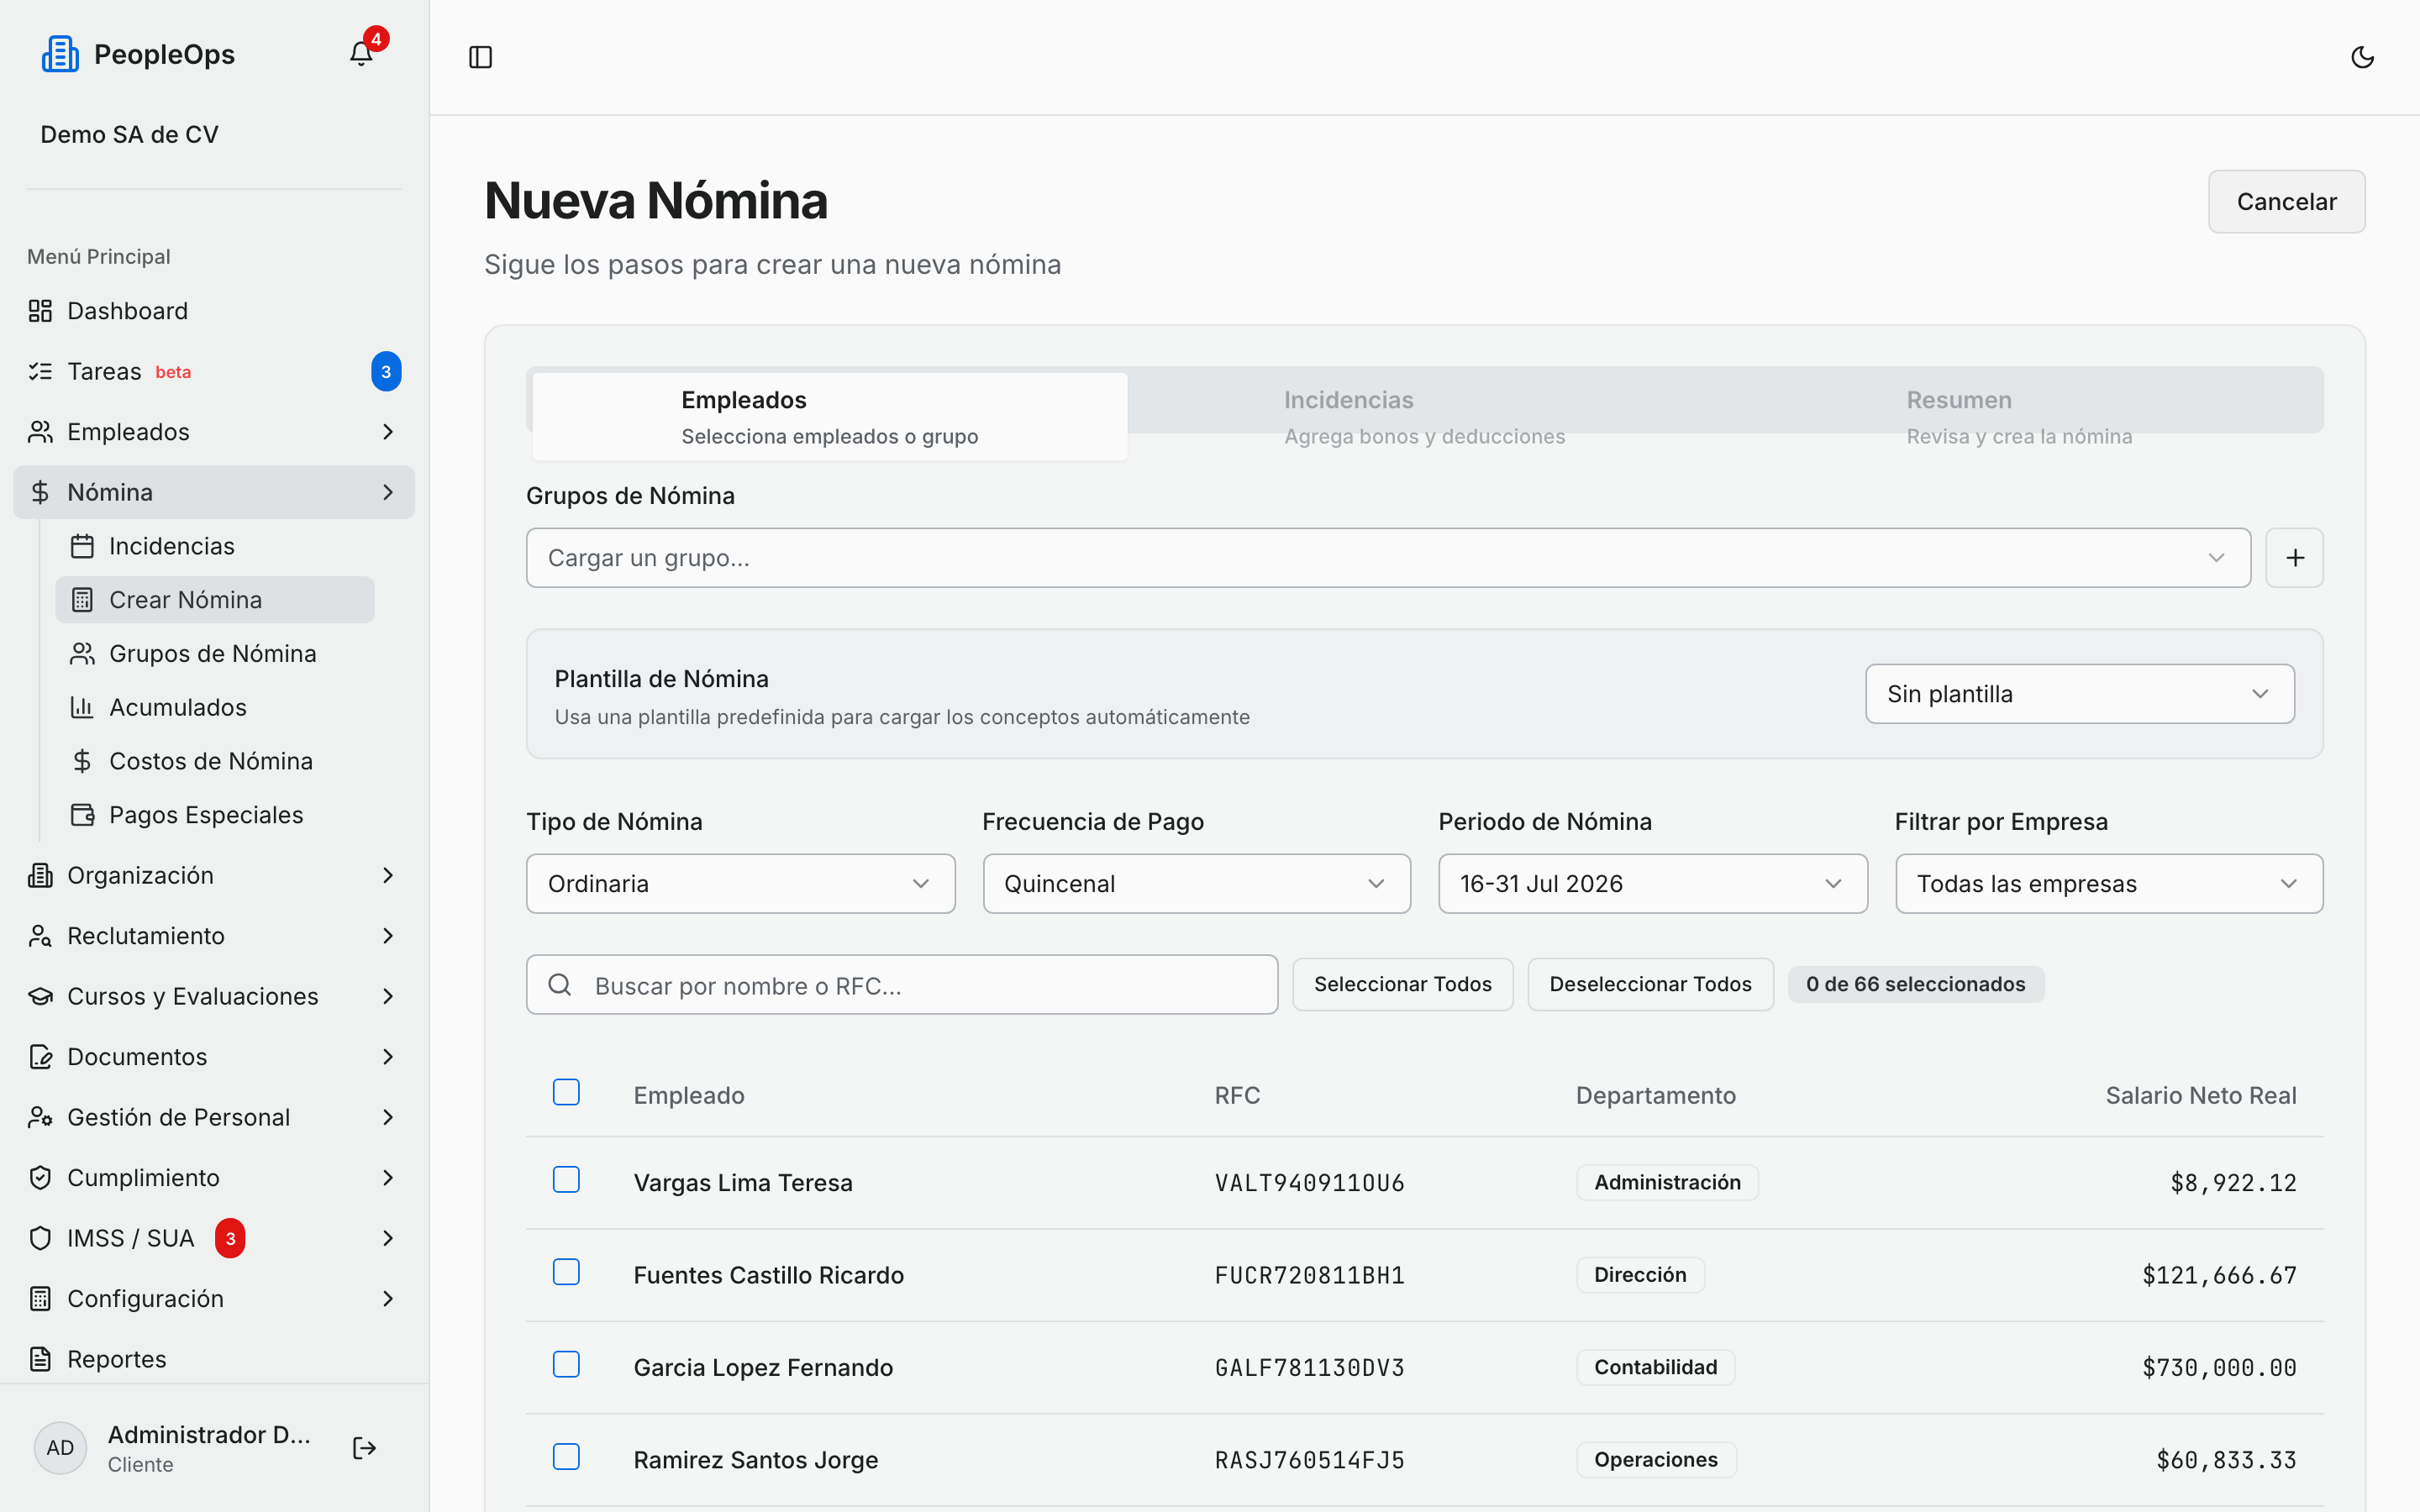
Task: Click the IMSS / SUA shield icon
Action: [x=40, y=1238]
